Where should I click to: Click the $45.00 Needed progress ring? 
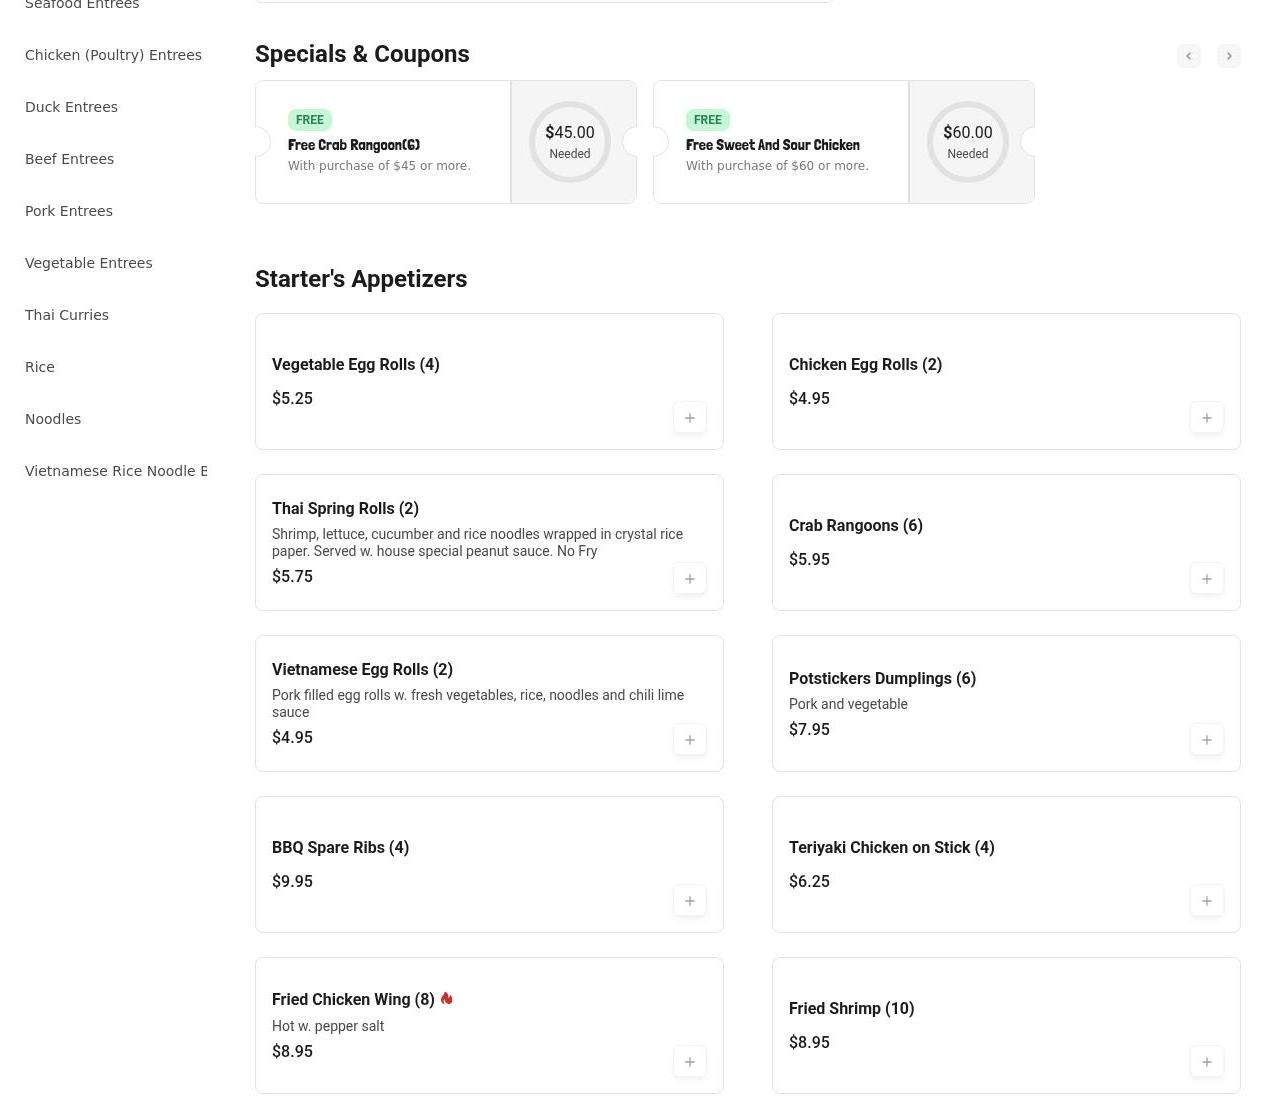(x=570, y=142)
